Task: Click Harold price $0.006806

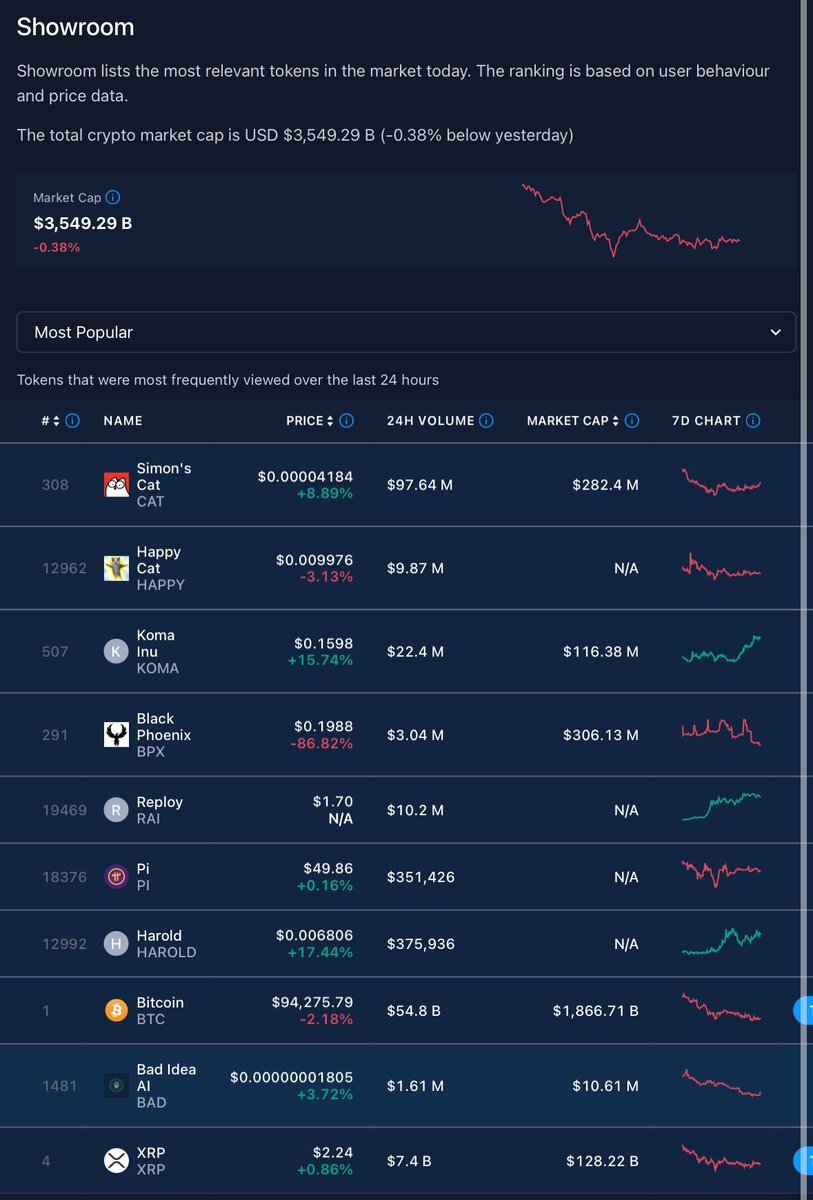Action: 315,935
